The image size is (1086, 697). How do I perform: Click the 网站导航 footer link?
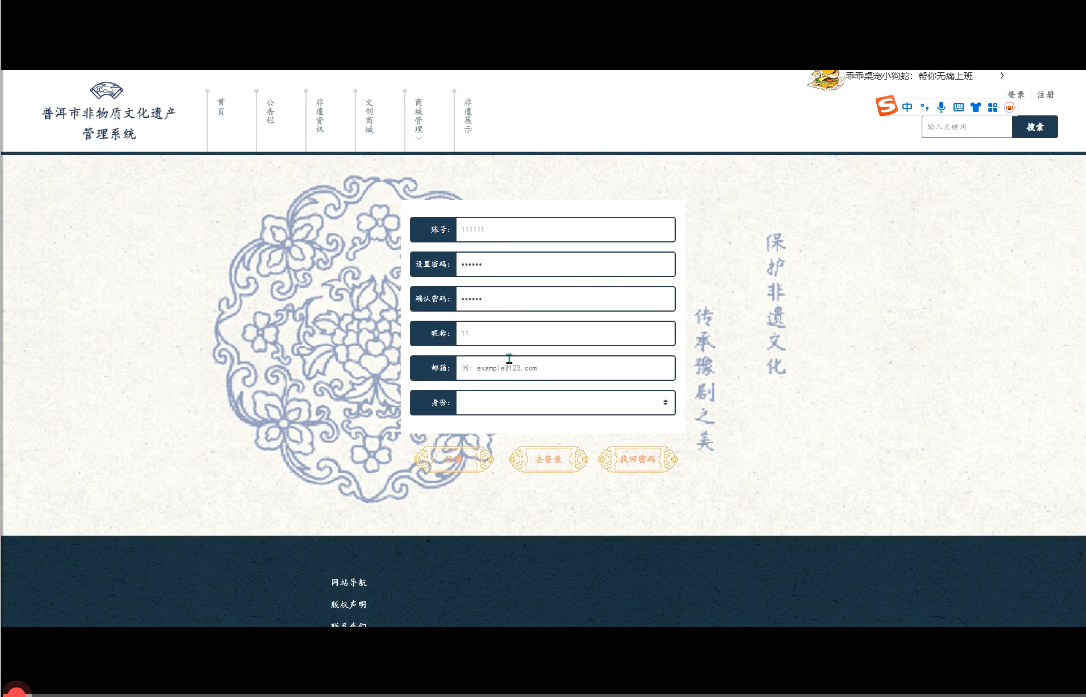pyautogui.click(x=348, y=583)
